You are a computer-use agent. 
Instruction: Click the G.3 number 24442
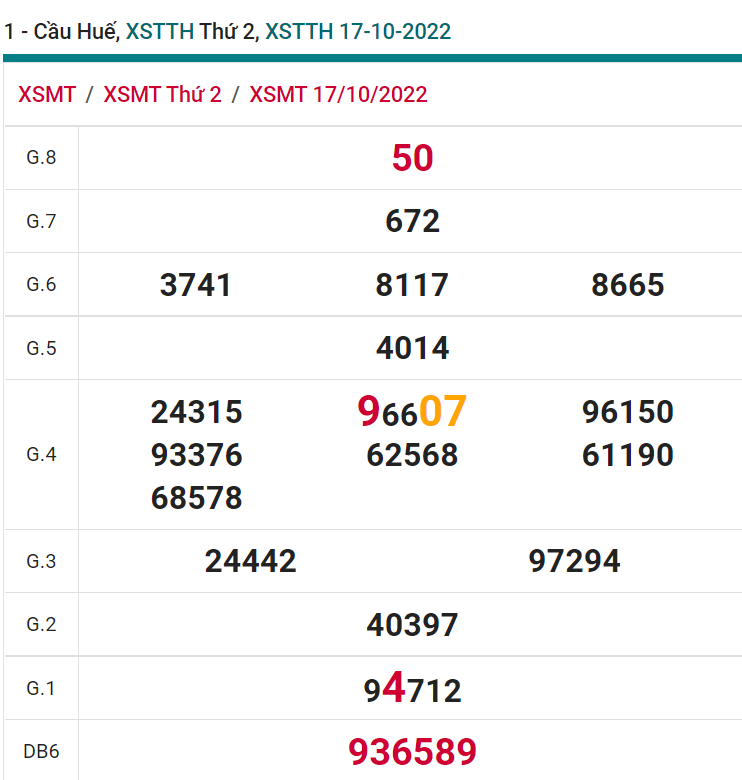(251, 561)
